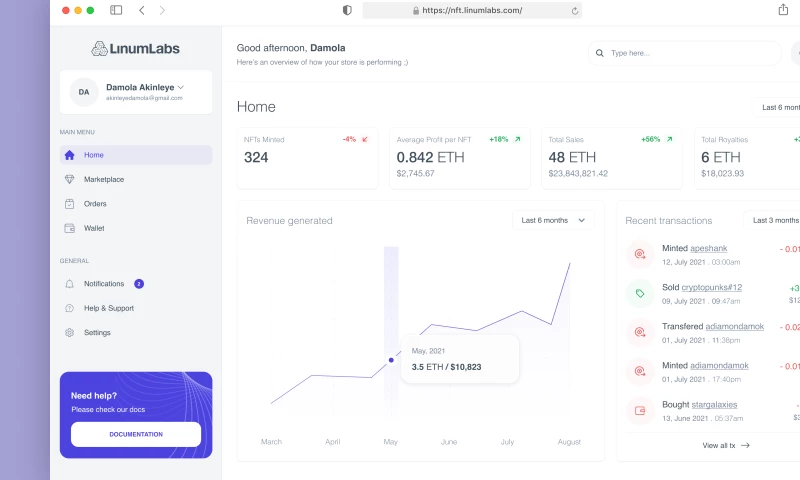Open the Marketplace menu item
Viewport: 800px width, 480px height.
(104, 180)
